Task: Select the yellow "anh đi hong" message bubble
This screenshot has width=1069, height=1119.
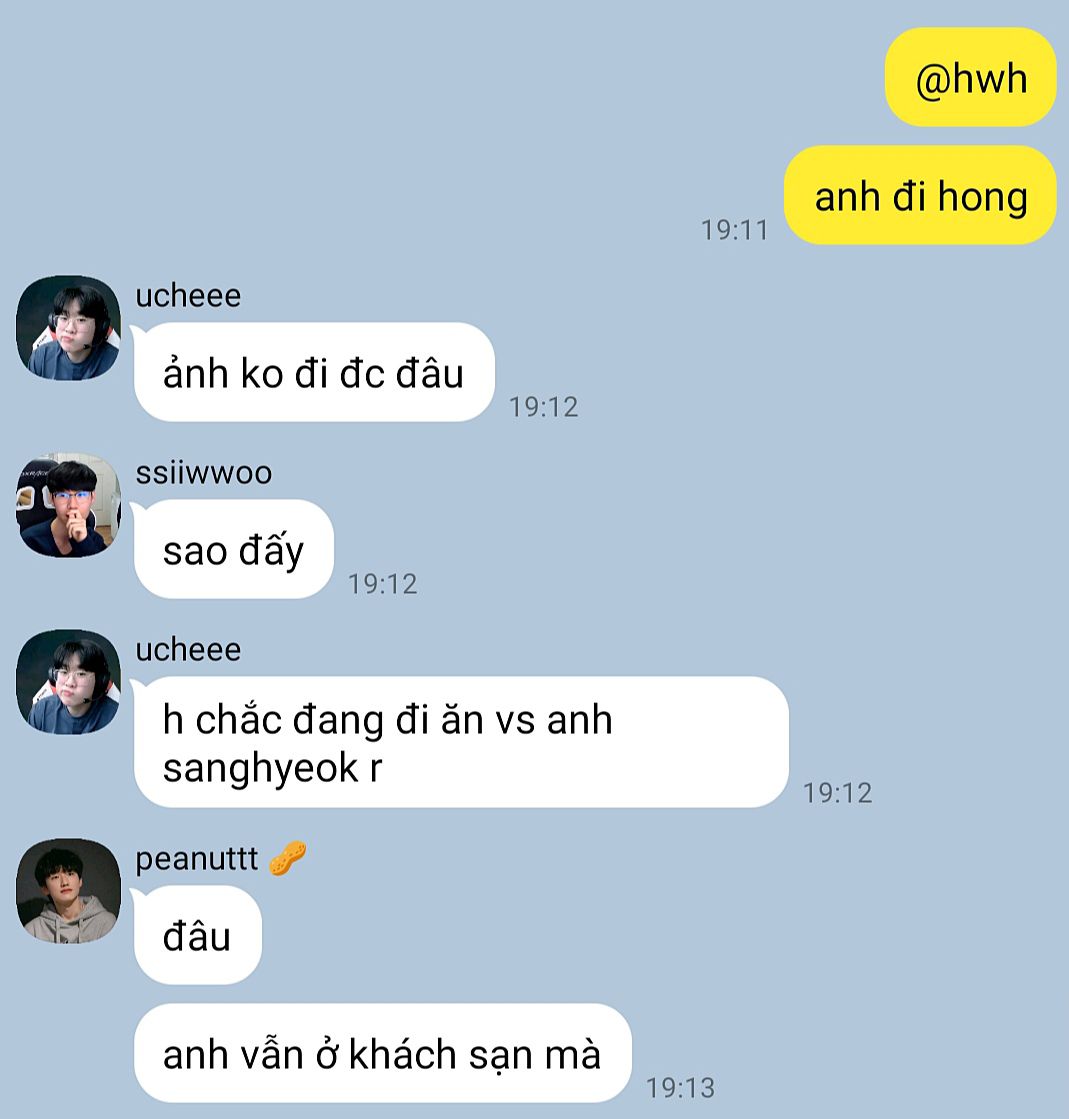Action: (x=920, y=195)
